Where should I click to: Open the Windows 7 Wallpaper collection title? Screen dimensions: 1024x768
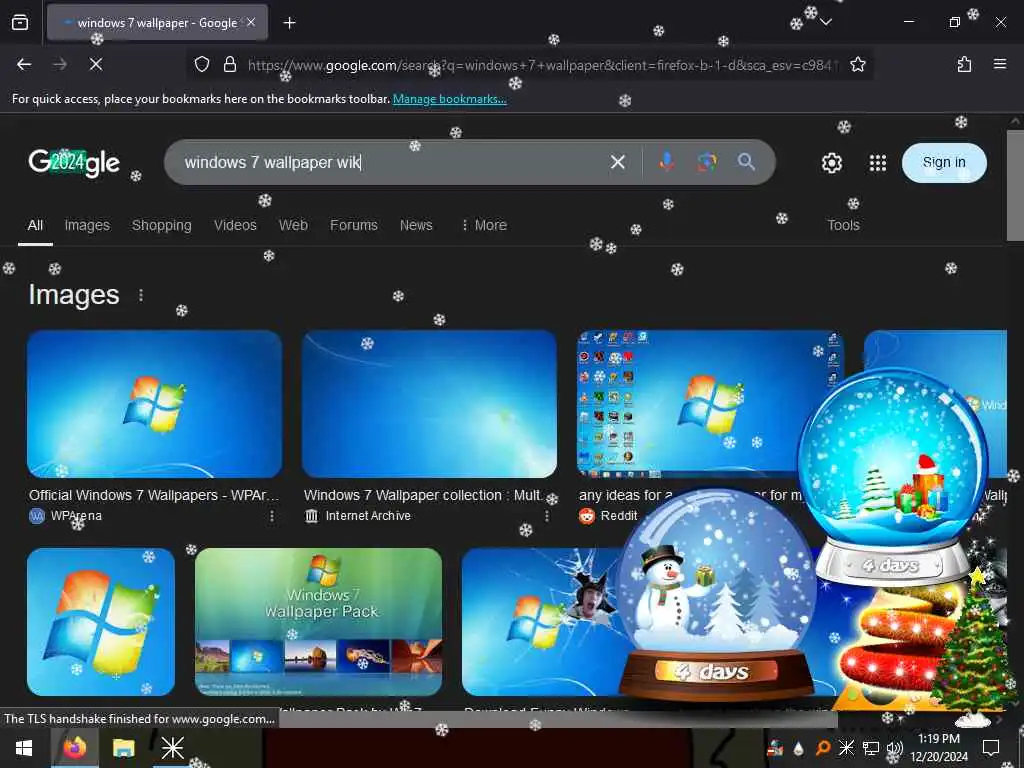tap(423, 495)
